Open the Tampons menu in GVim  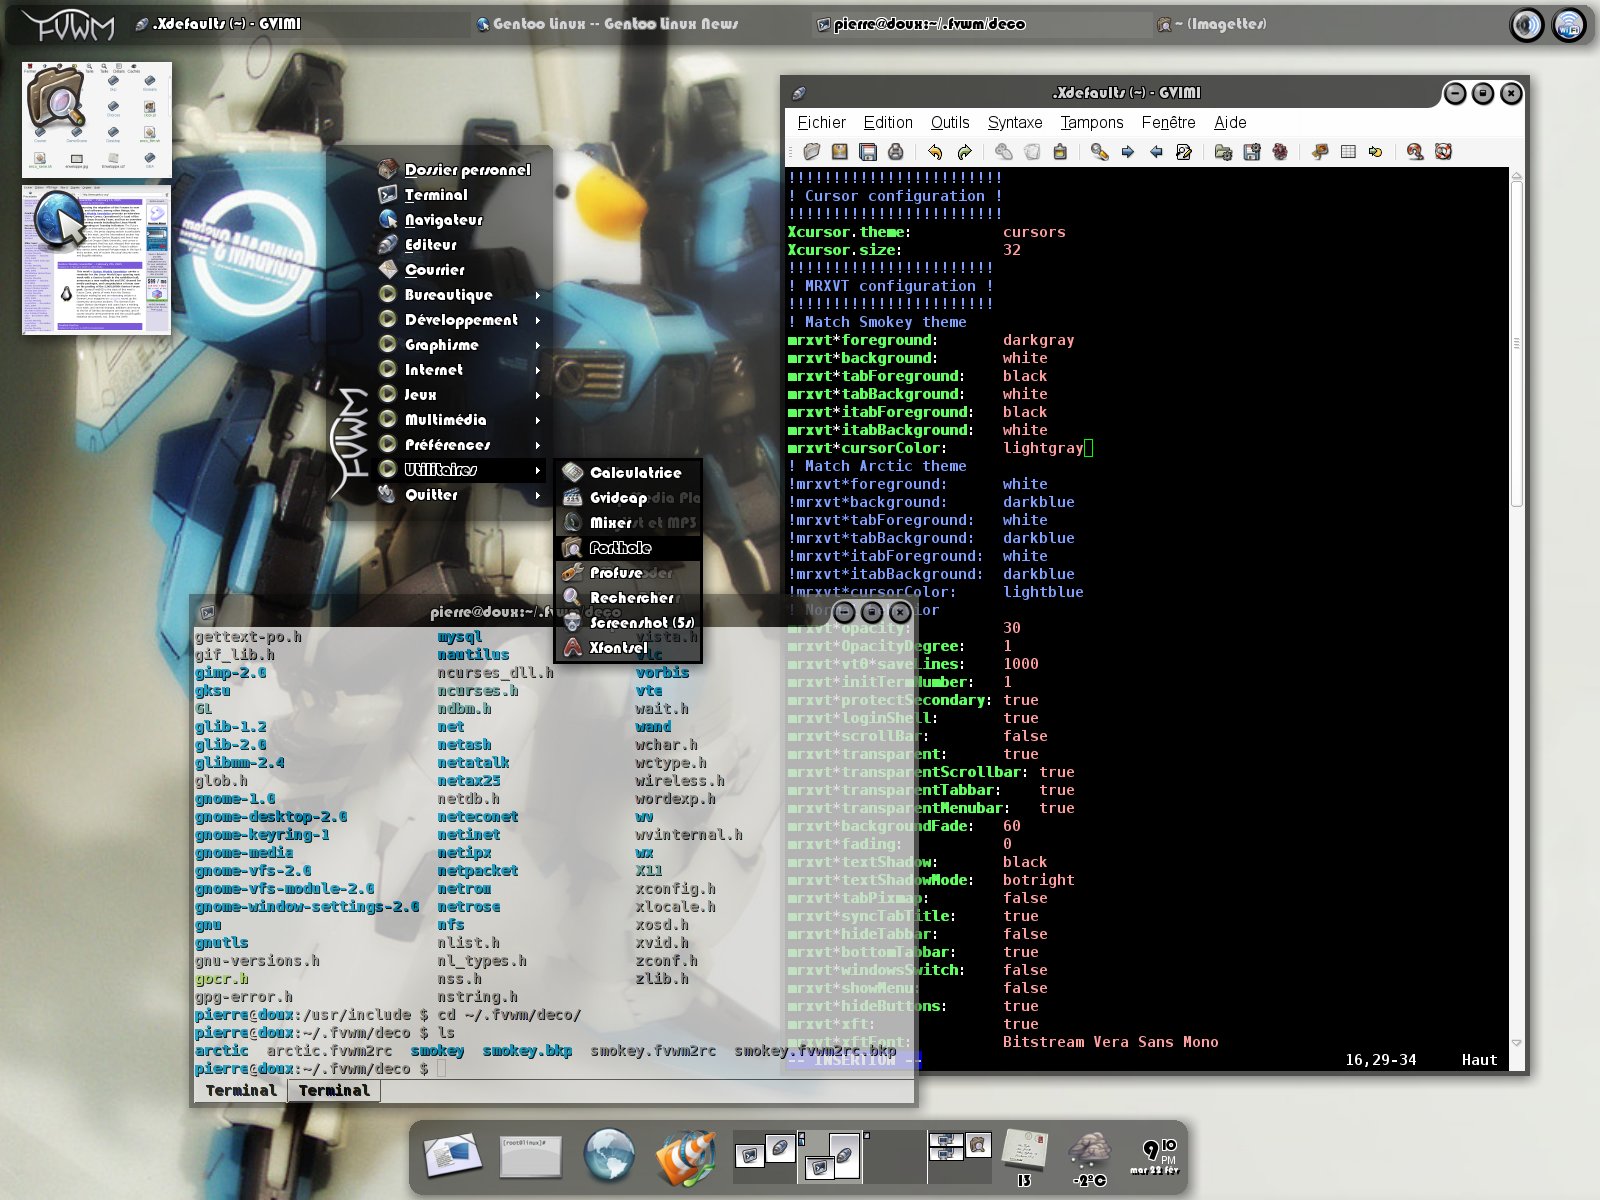[x=1092, y=122]
